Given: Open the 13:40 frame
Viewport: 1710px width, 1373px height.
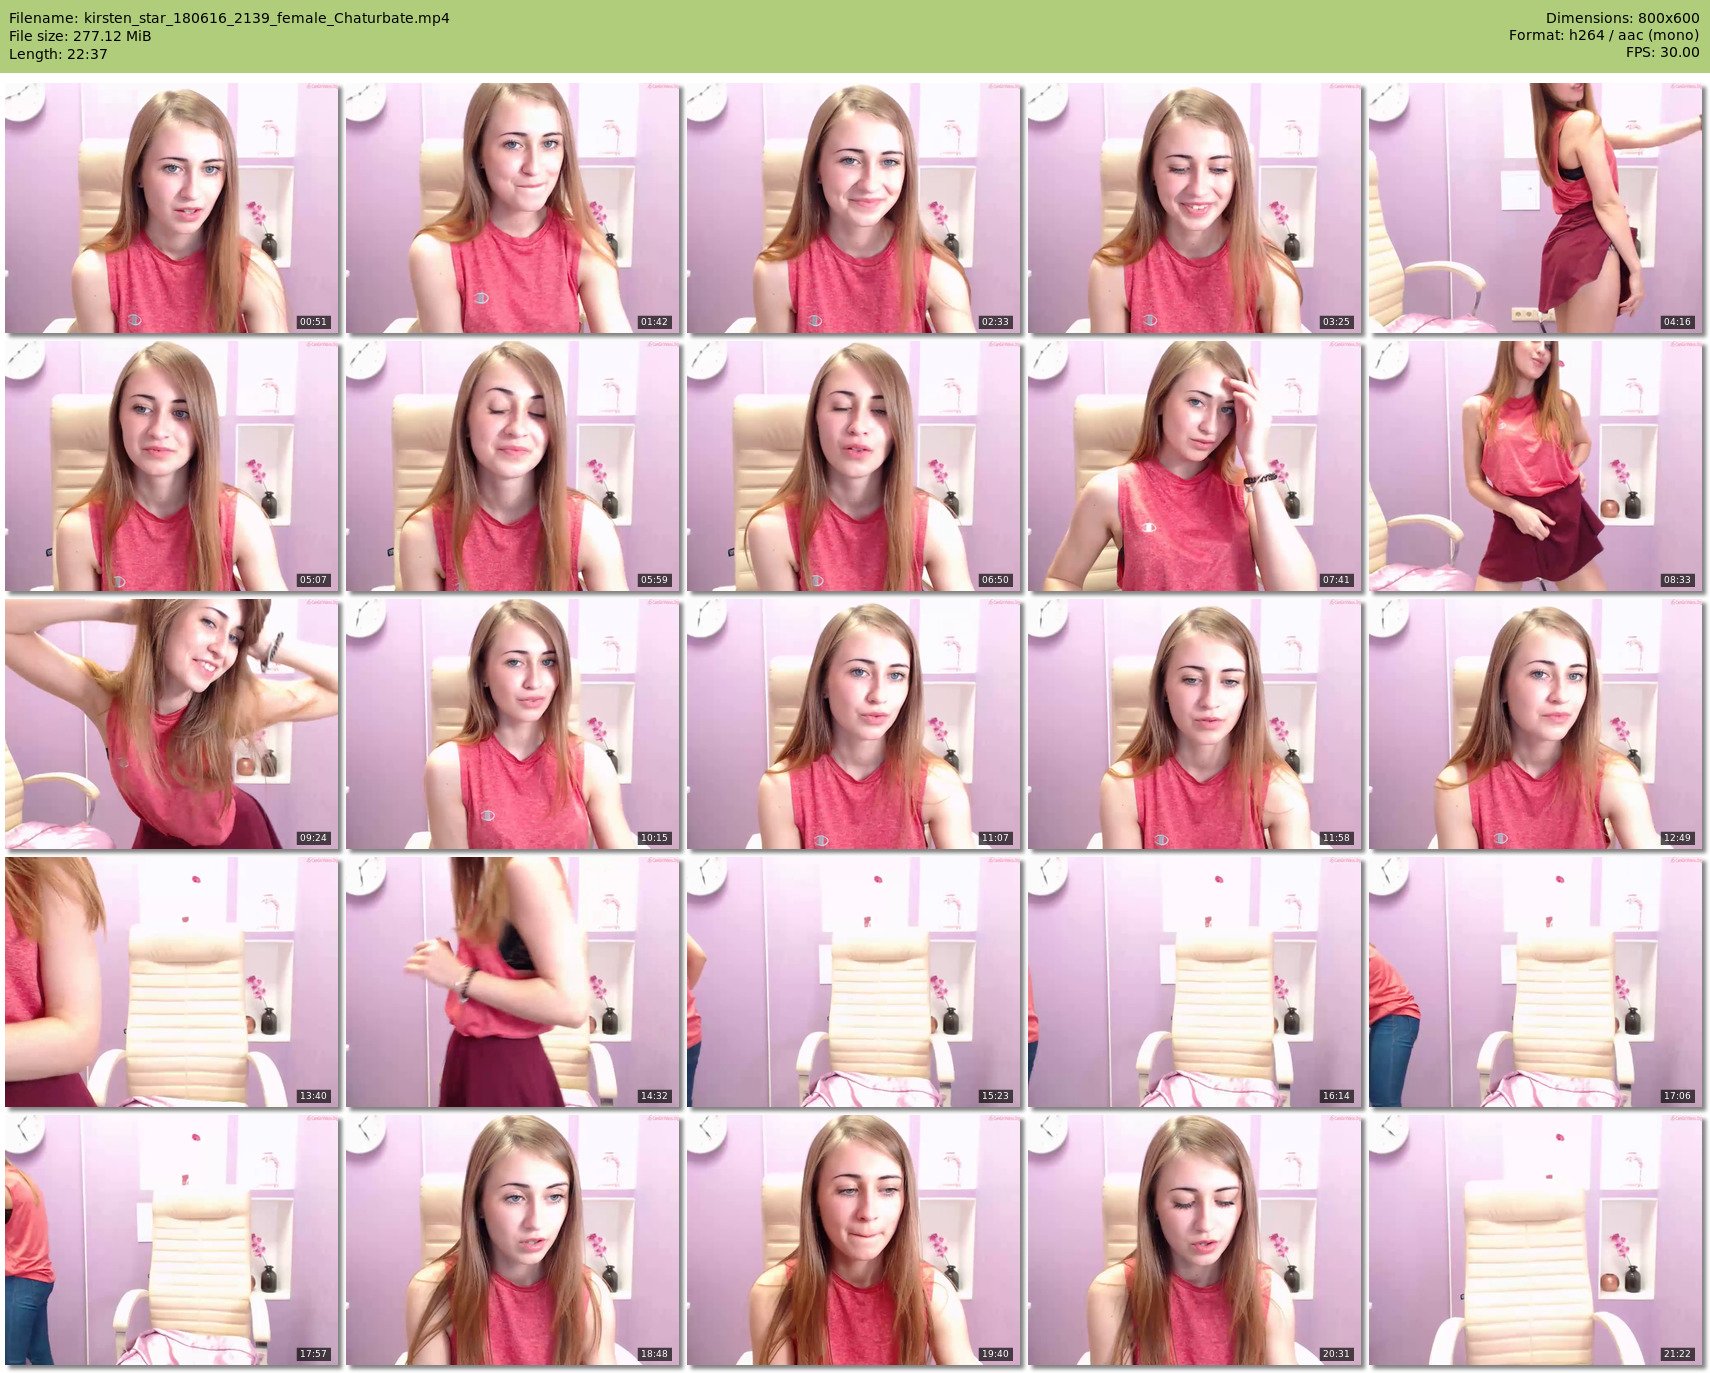Looking at the screenshot, I should coord(172,982).
